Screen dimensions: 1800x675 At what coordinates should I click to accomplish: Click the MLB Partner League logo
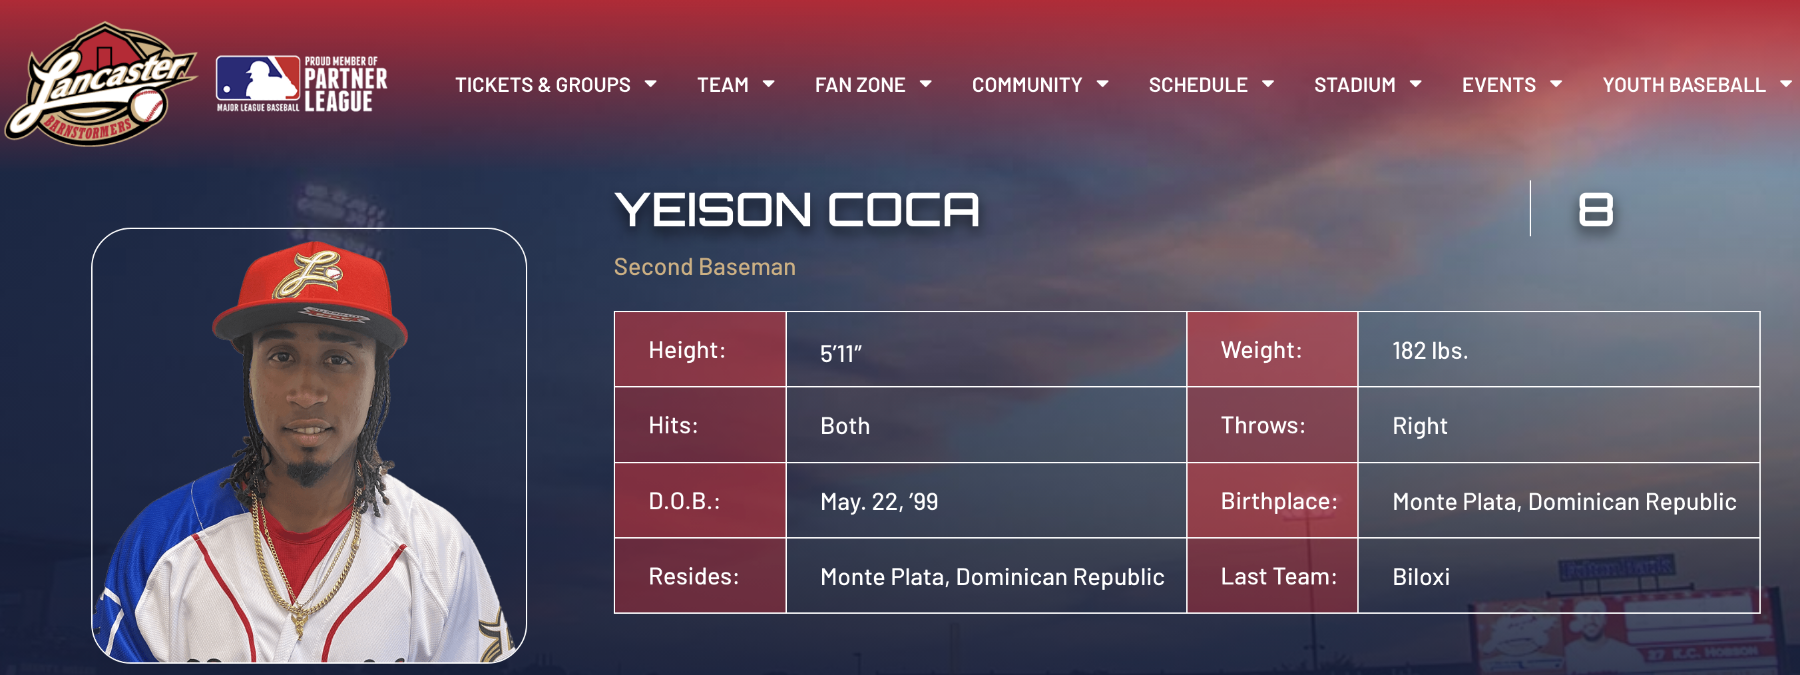click(302, 85)
